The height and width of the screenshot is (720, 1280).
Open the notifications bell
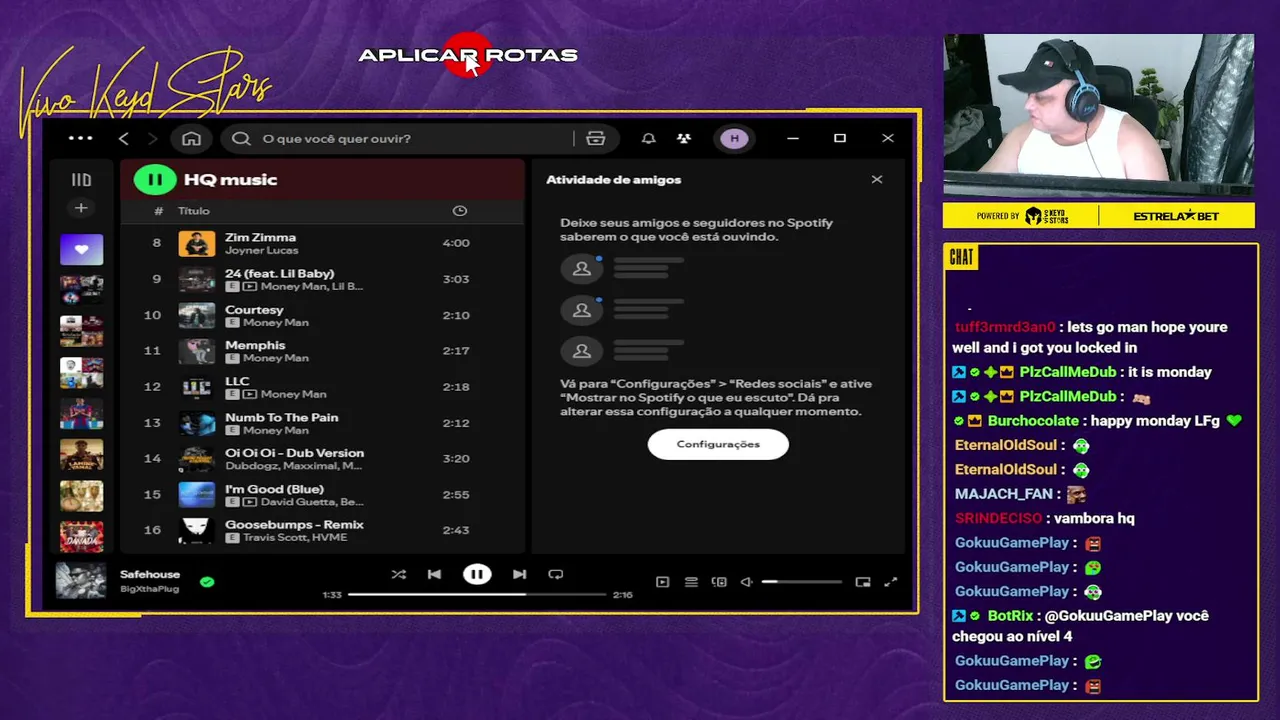coord(648,138)
